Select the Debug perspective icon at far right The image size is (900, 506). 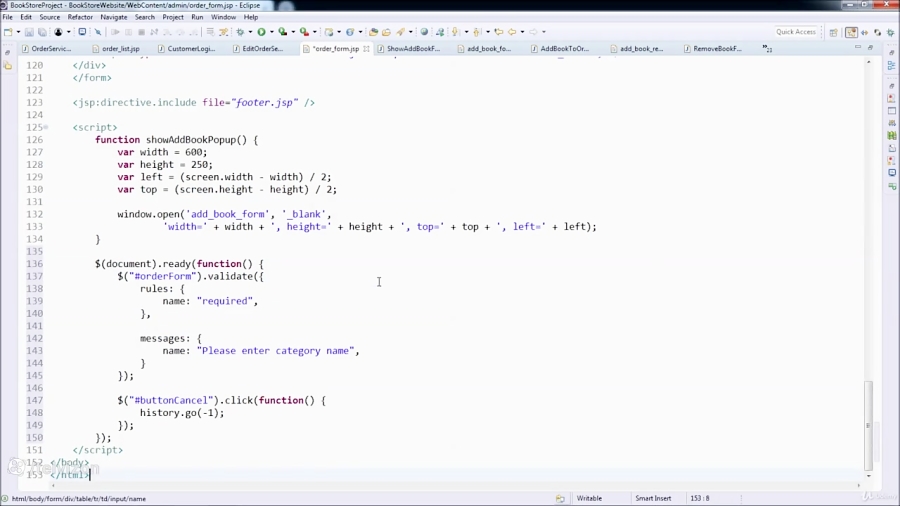(891, 32)
